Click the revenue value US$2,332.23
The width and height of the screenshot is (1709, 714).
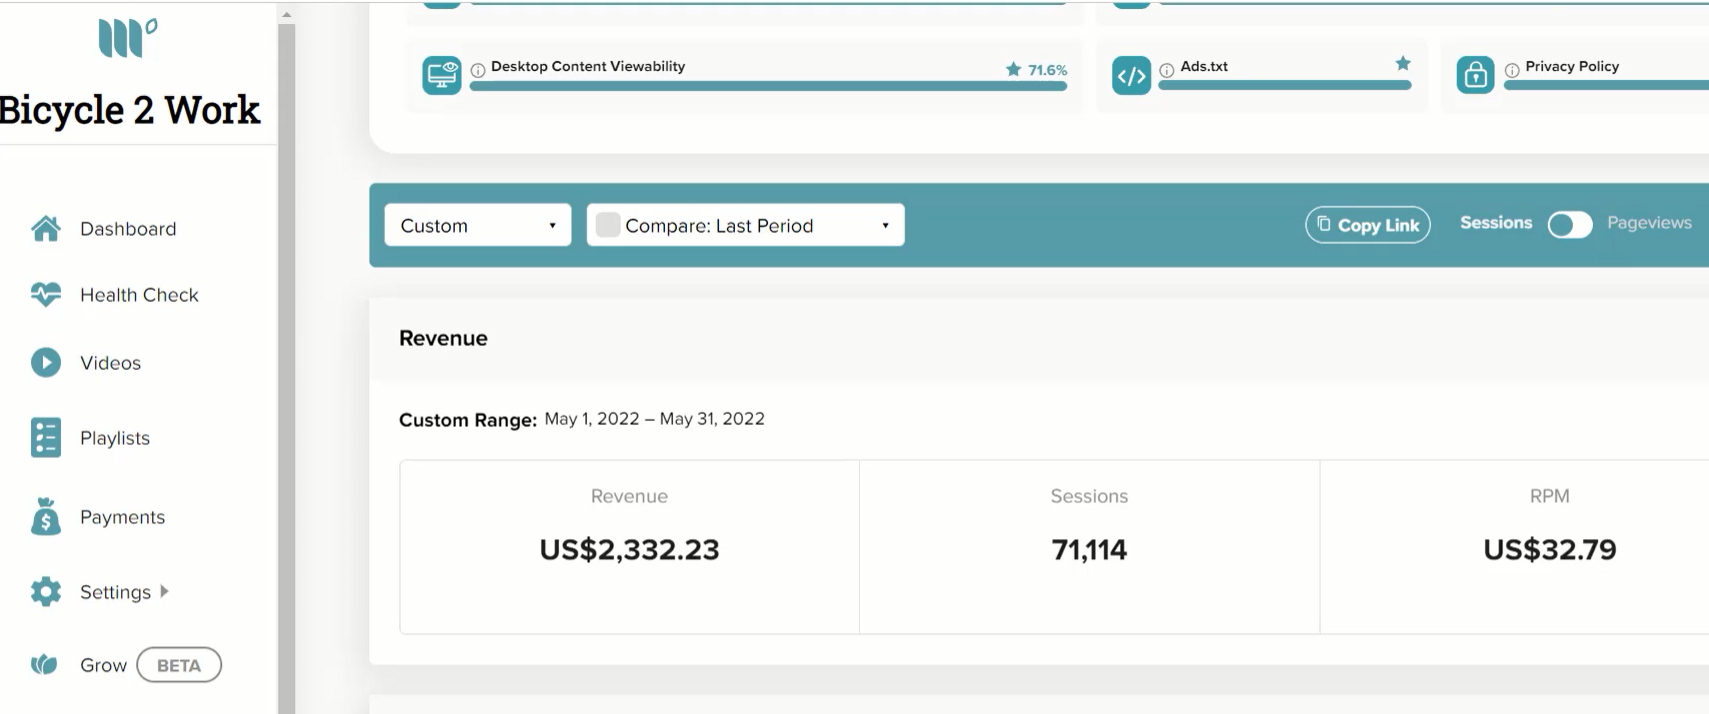[629, 550]
